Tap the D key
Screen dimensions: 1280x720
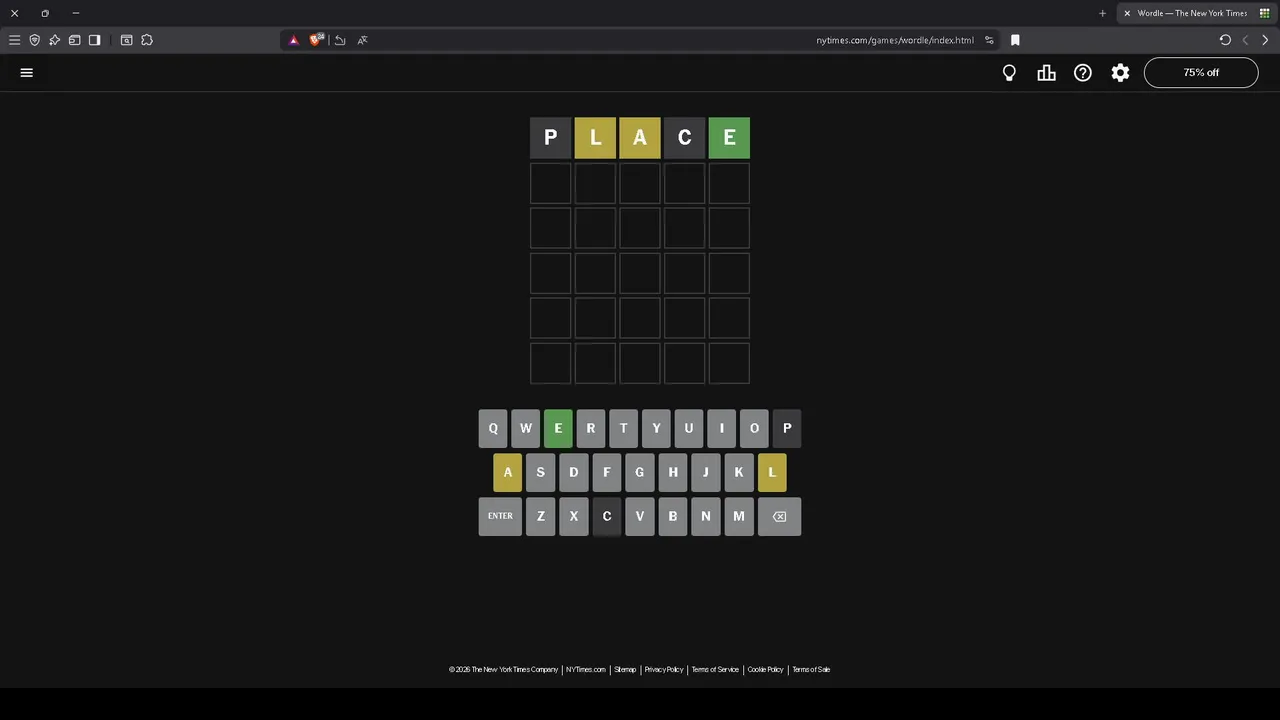573,472
